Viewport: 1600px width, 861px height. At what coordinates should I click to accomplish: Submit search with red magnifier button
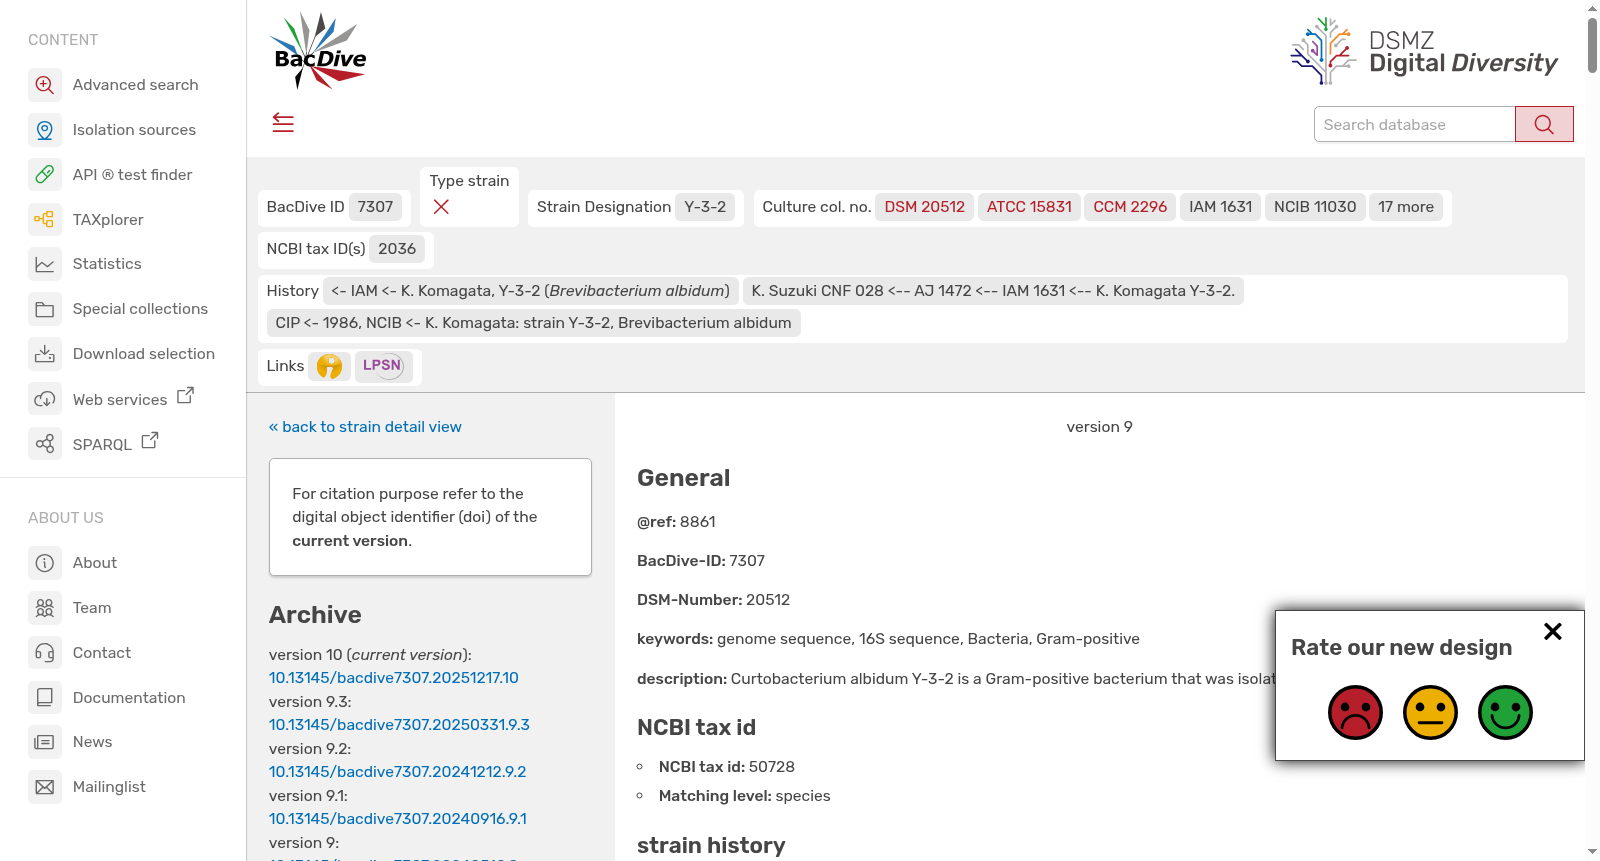click(1544, 124)
